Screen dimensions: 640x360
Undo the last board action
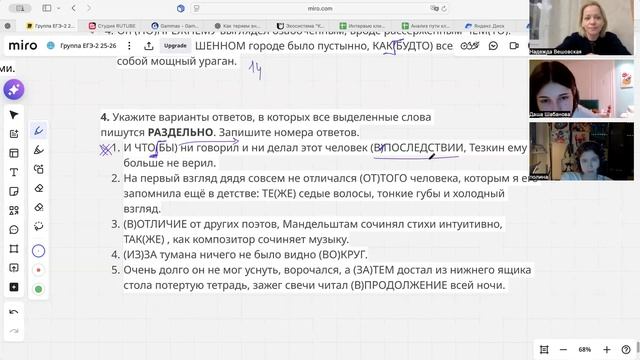[x=14, y=312]
